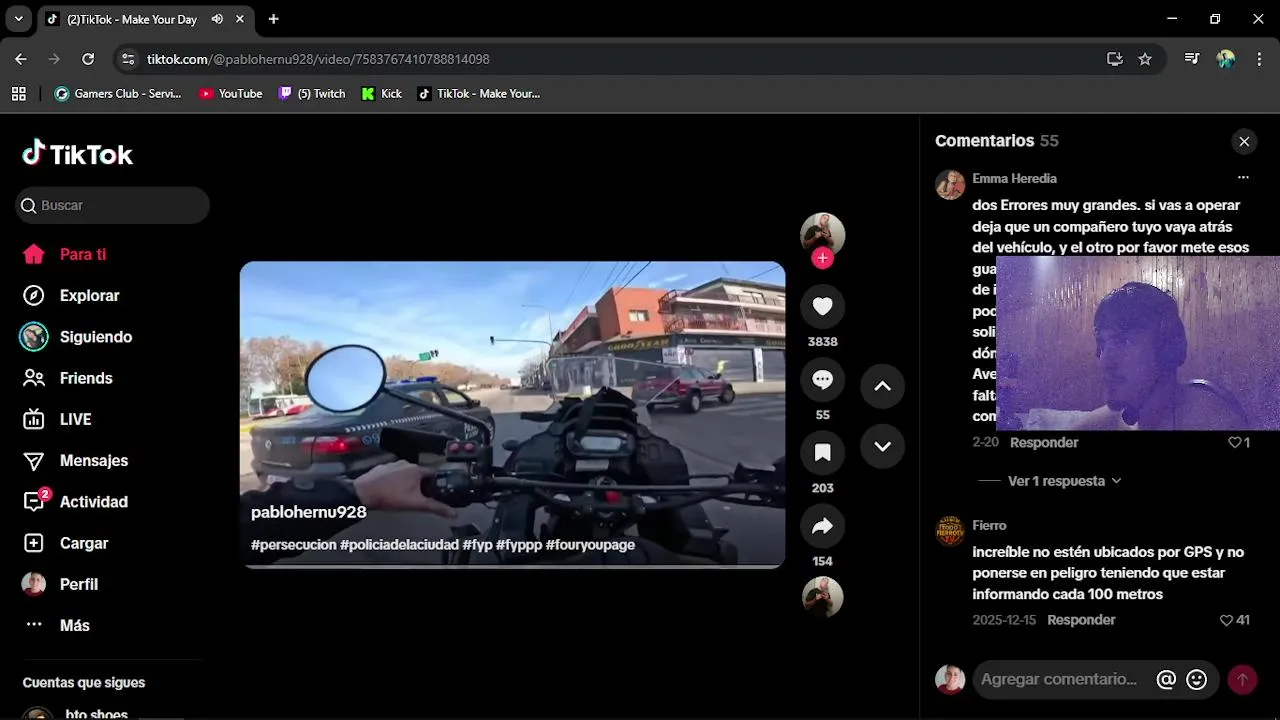Open the sound disc below share count
The height and width of the screenshot is (720, 1280).
tap(822, 597)
